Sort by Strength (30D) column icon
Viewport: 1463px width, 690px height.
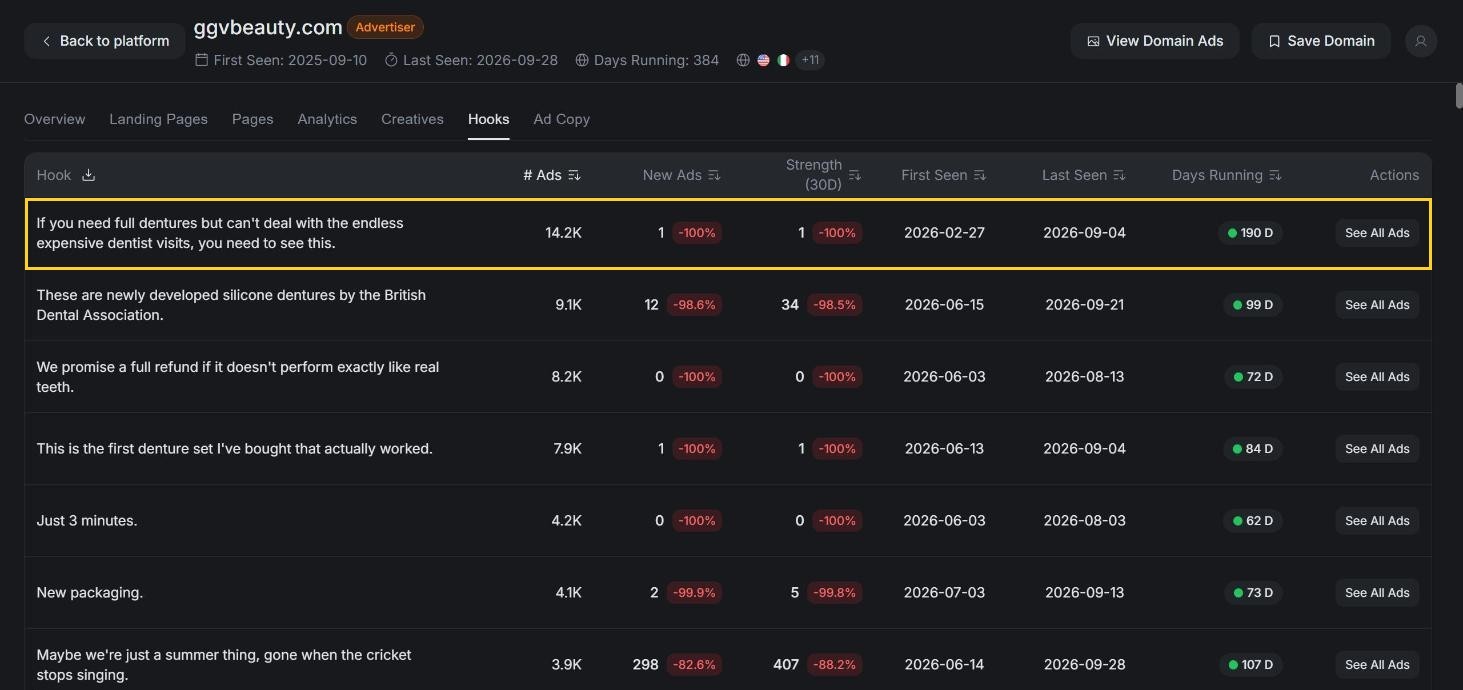point(854,175)
